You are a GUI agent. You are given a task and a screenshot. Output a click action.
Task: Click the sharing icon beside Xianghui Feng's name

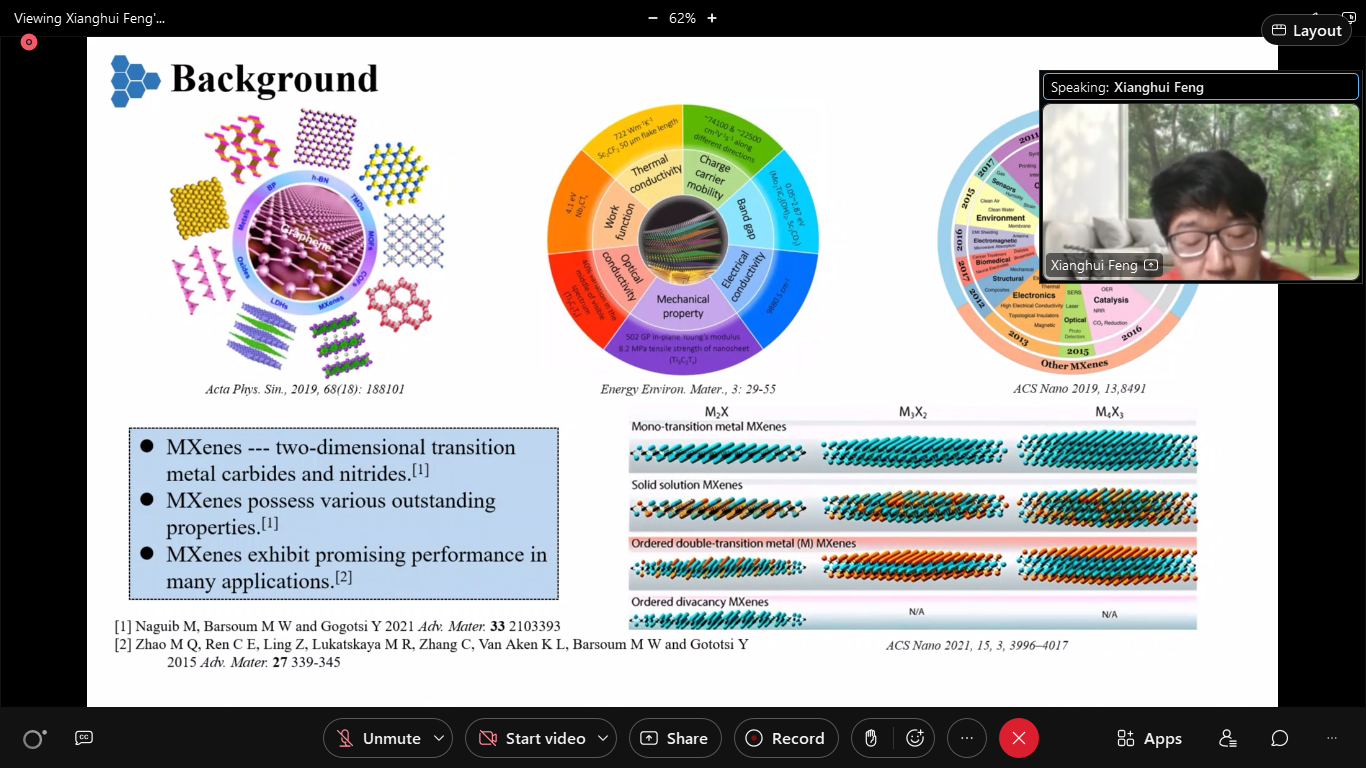tap(1151, 265)
